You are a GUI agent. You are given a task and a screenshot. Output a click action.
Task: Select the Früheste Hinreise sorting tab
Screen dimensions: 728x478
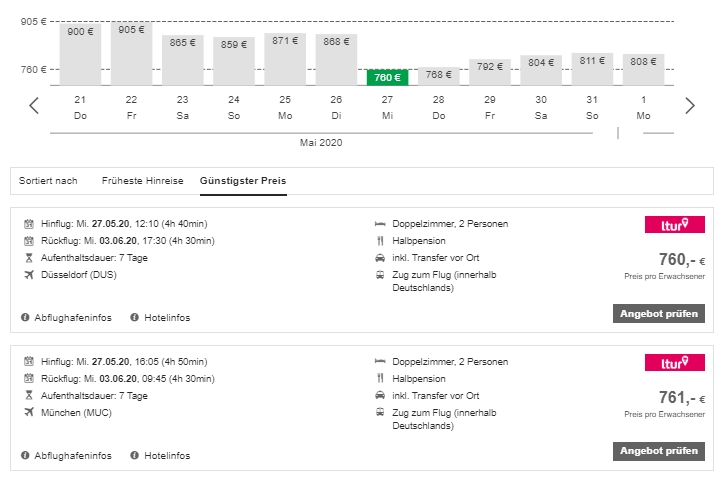pyautogui.click(x=142, y=181)
